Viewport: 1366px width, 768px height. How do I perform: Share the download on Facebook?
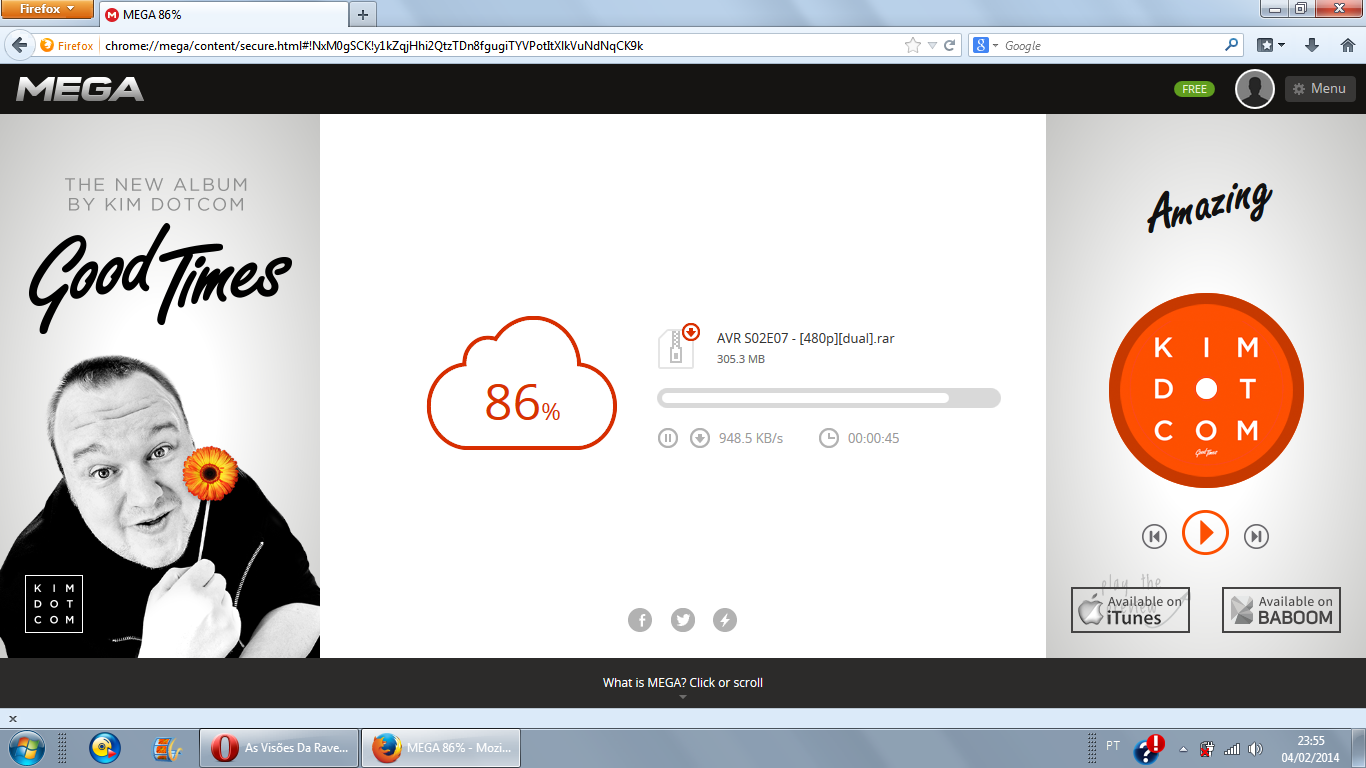640,620
